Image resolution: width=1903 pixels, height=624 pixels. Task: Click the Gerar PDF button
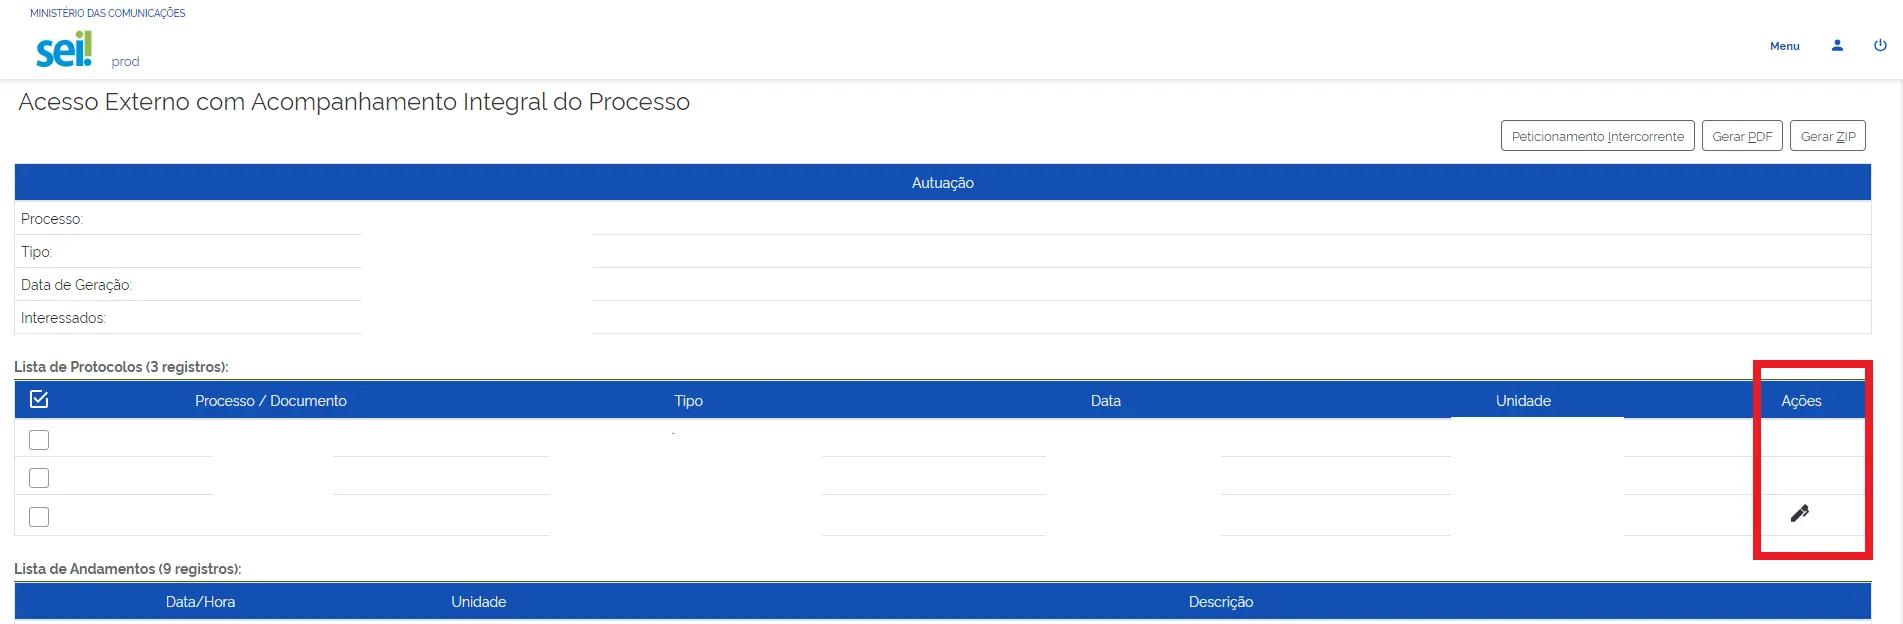click(1742, 136)
